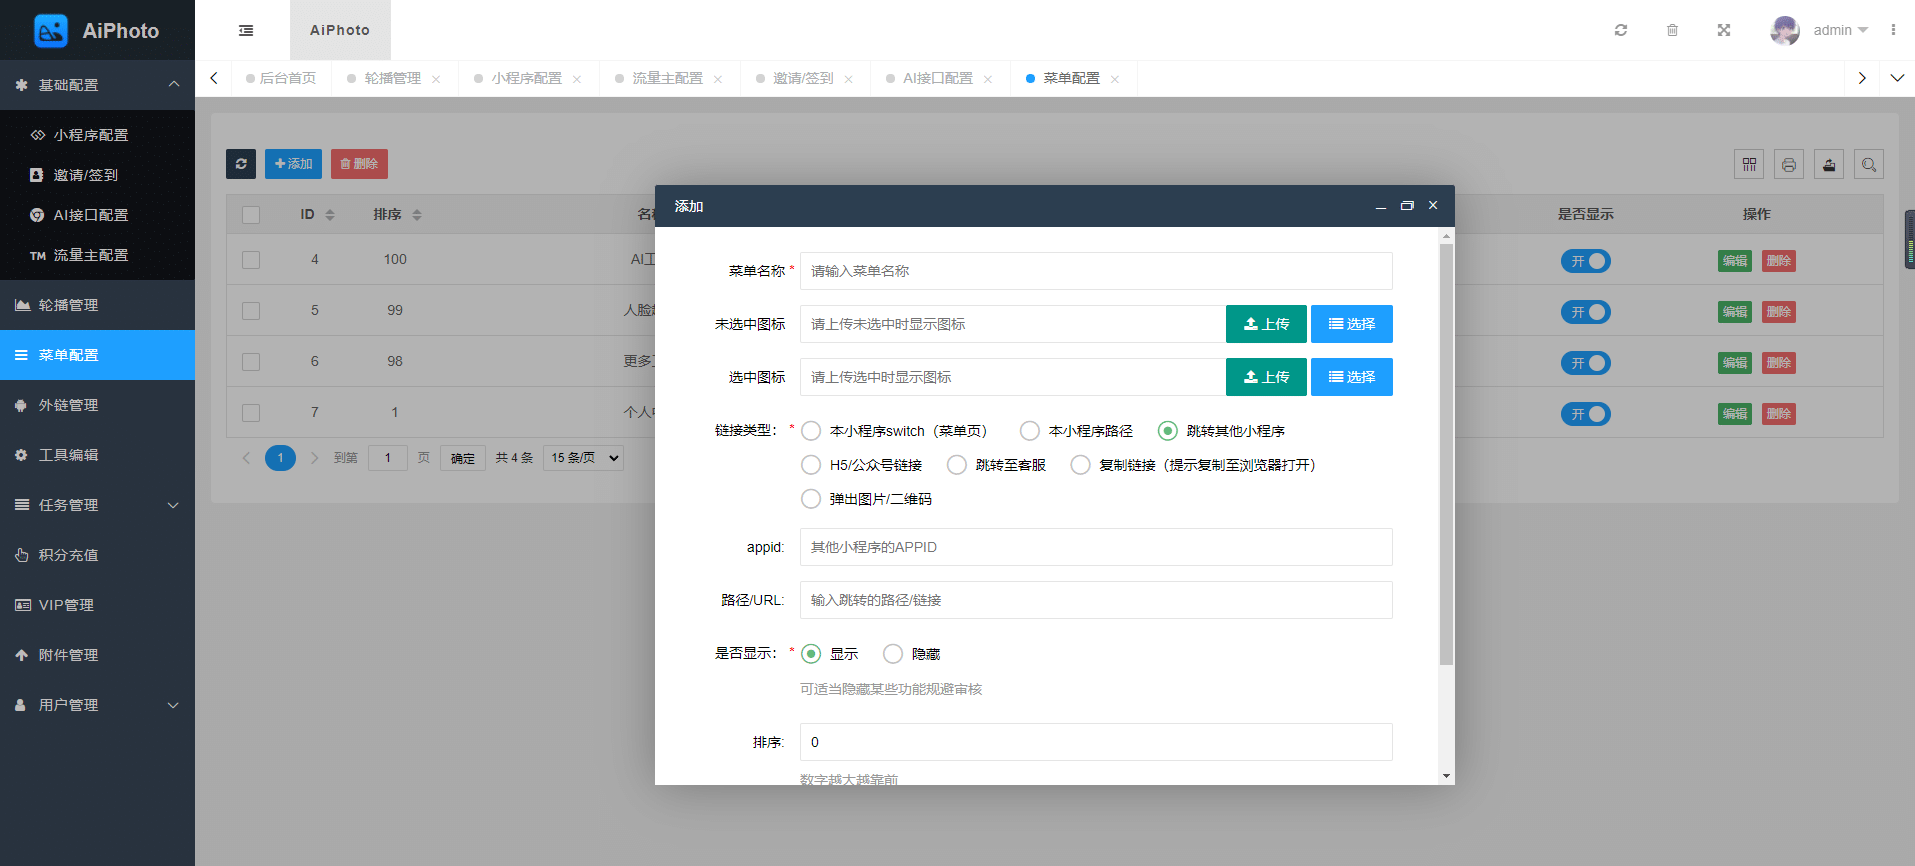Open the table search magnifier icon
This screenshot has height=866, width=1915.
tap(1869, 165)
